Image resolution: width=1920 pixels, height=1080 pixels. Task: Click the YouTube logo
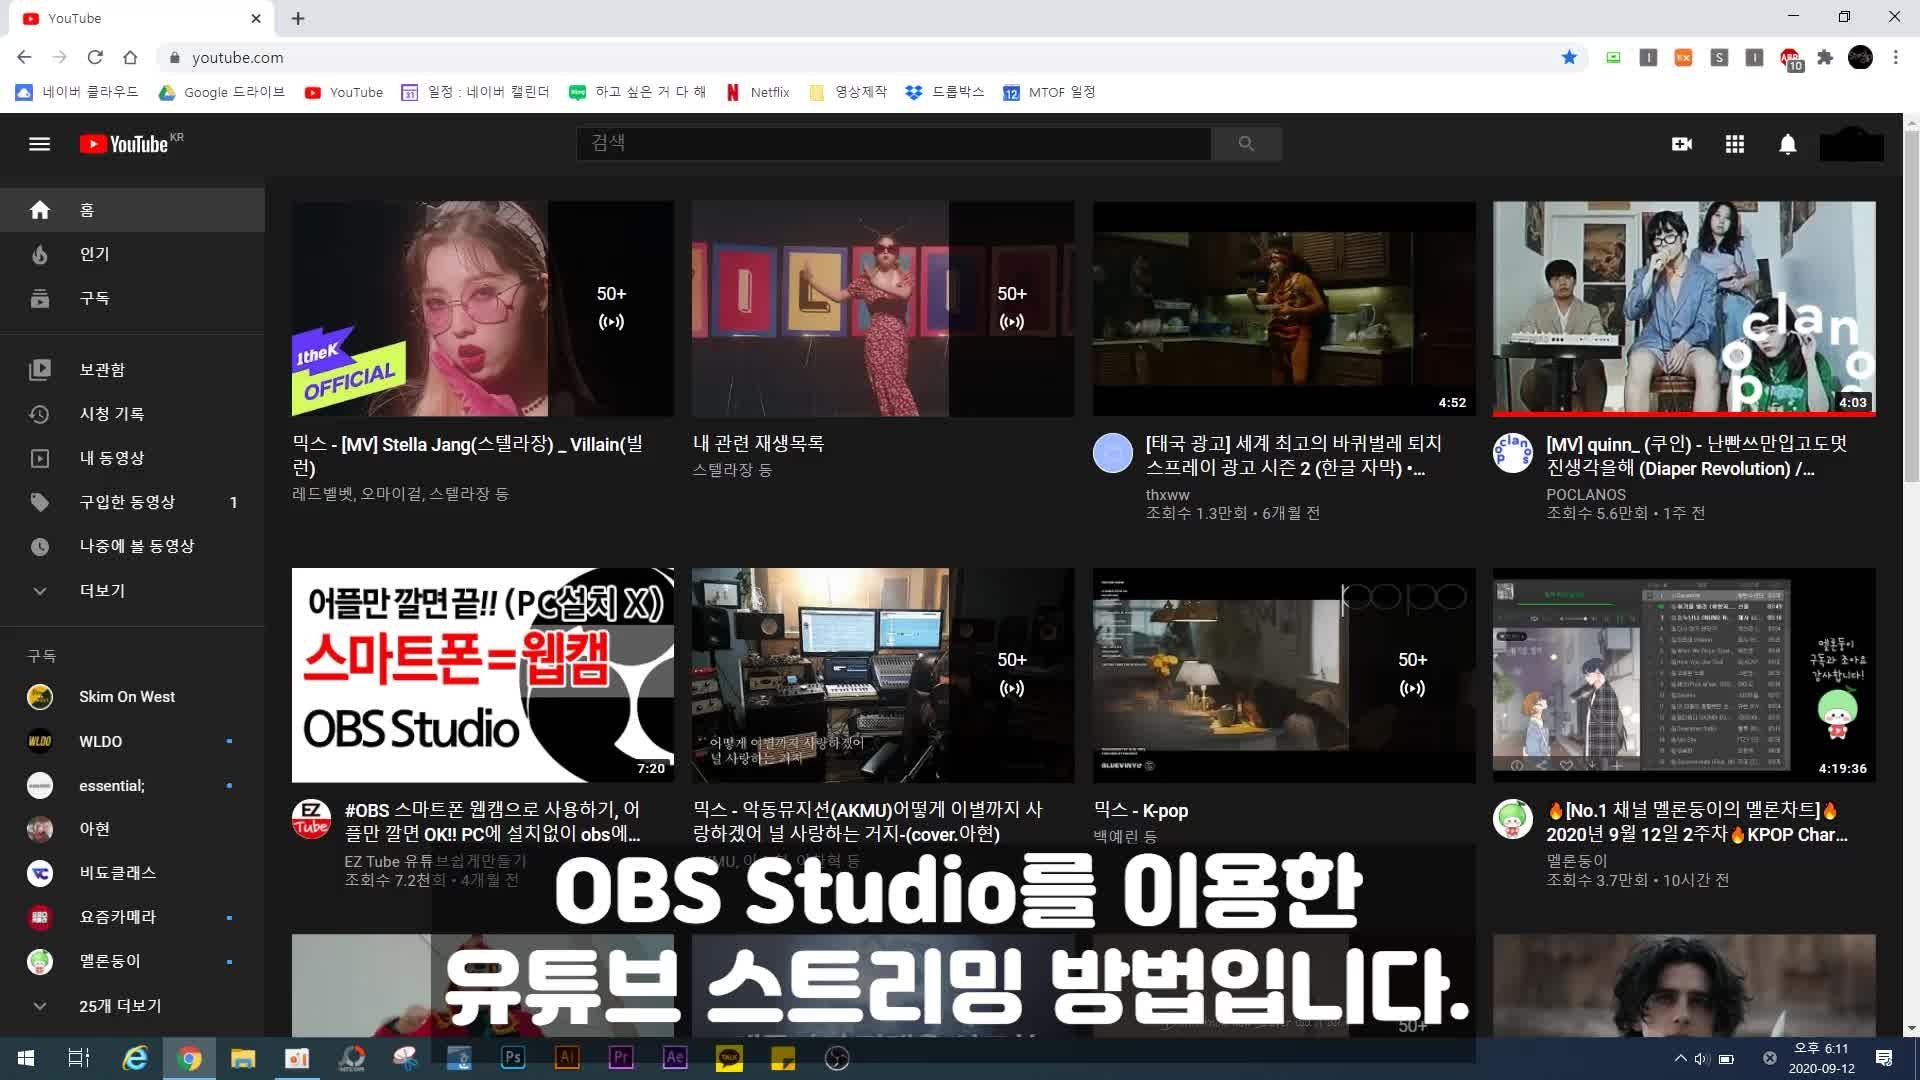[x=124, y=144]
